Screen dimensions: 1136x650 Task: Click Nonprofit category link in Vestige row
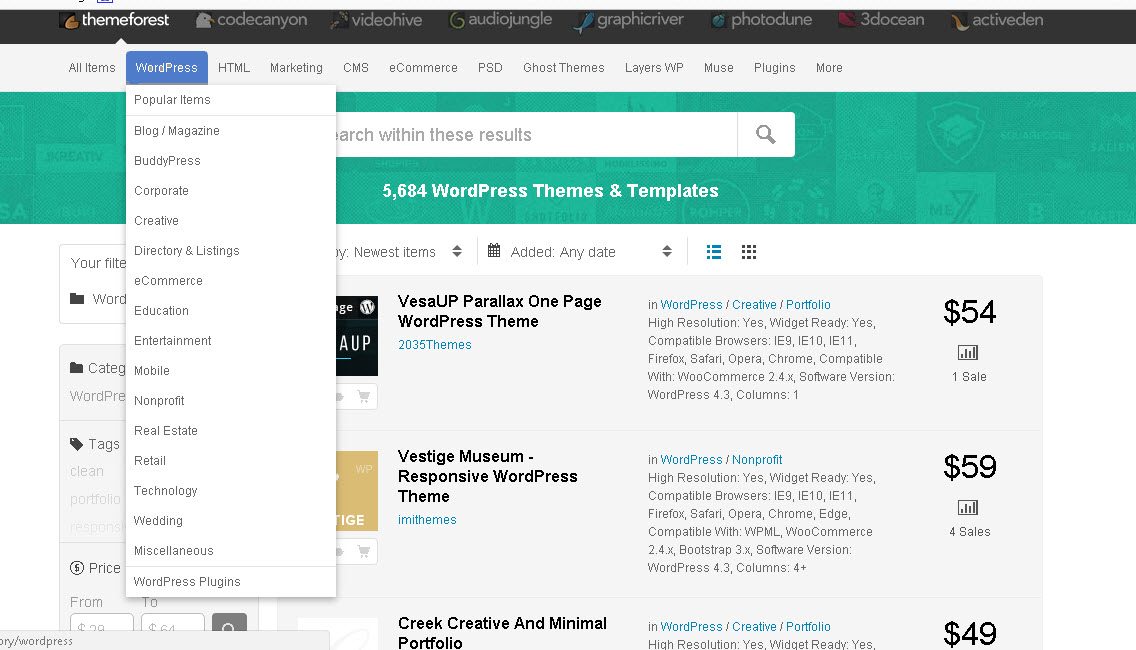pos(757,460)
